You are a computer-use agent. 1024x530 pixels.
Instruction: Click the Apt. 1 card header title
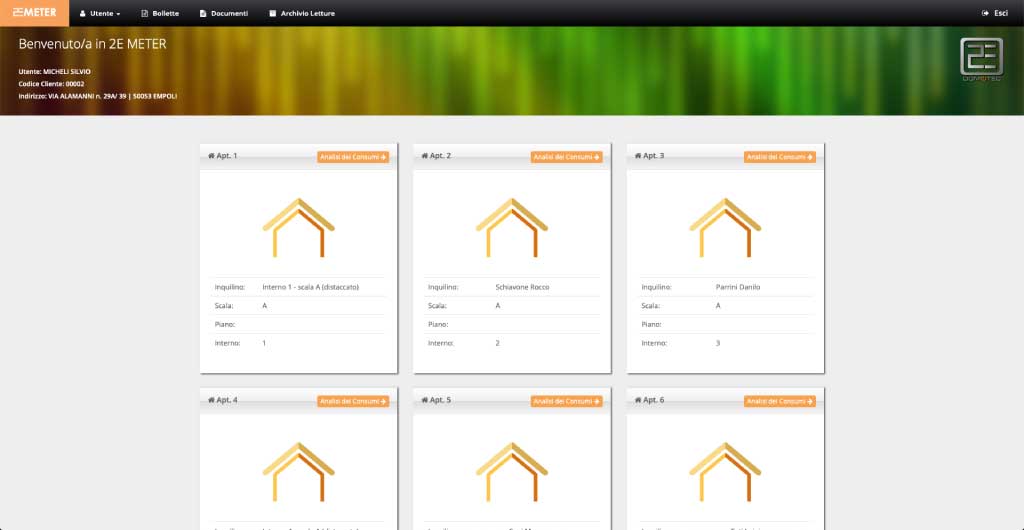223,156
